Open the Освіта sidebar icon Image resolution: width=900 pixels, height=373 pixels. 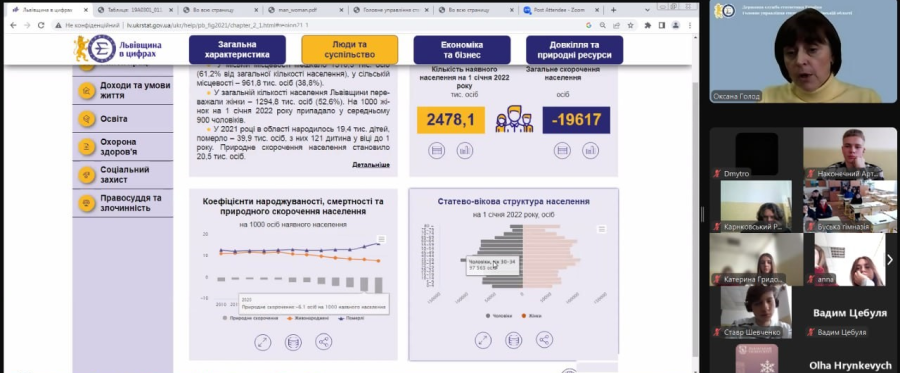point(87,119)
